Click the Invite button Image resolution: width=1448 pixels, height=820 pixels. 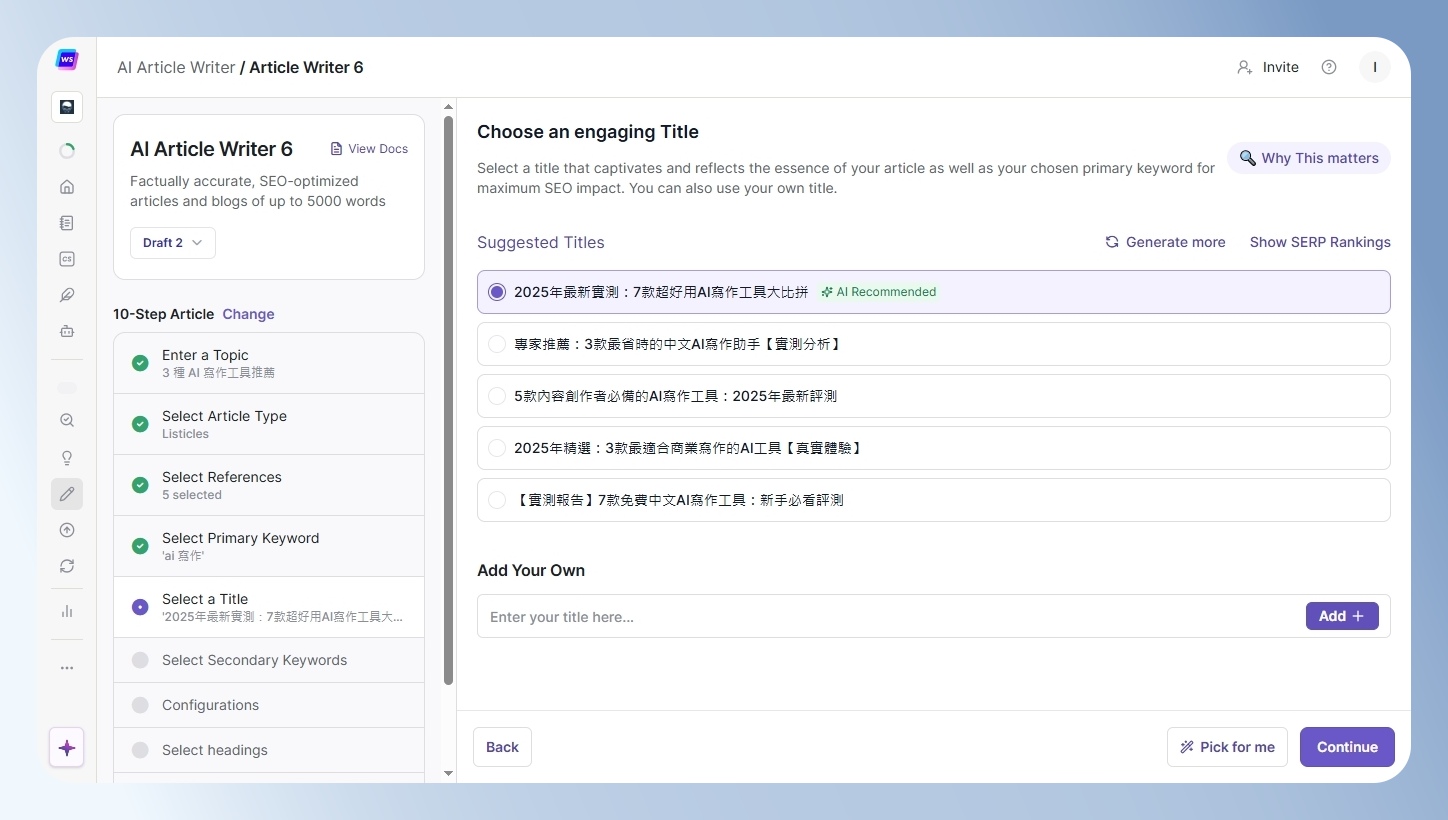click(1268, 67)
